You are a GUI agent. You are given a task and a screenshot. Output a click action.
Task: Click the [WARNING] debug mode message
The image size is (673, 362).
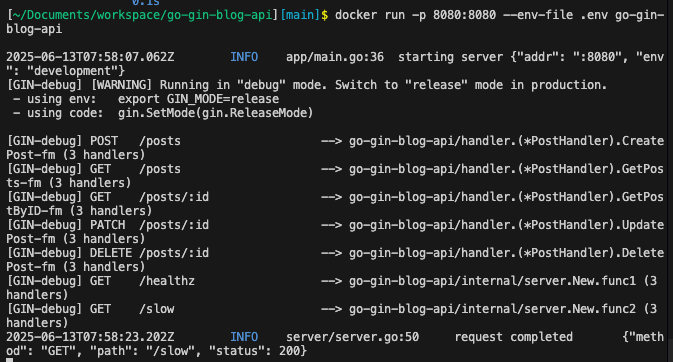349,85
